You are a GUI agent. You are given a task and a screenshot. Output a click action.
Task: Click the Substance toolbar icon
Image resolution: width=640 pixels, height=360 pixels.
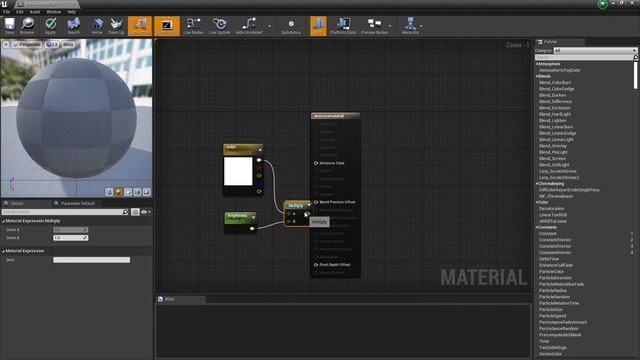[291, 26]
